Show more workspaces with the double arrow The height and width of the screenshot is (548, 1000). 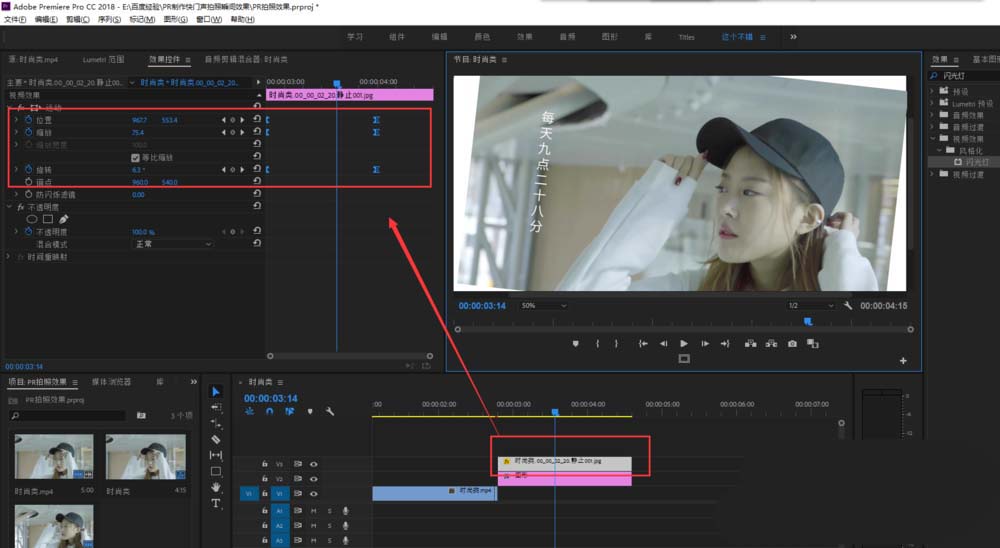point(793,36)
